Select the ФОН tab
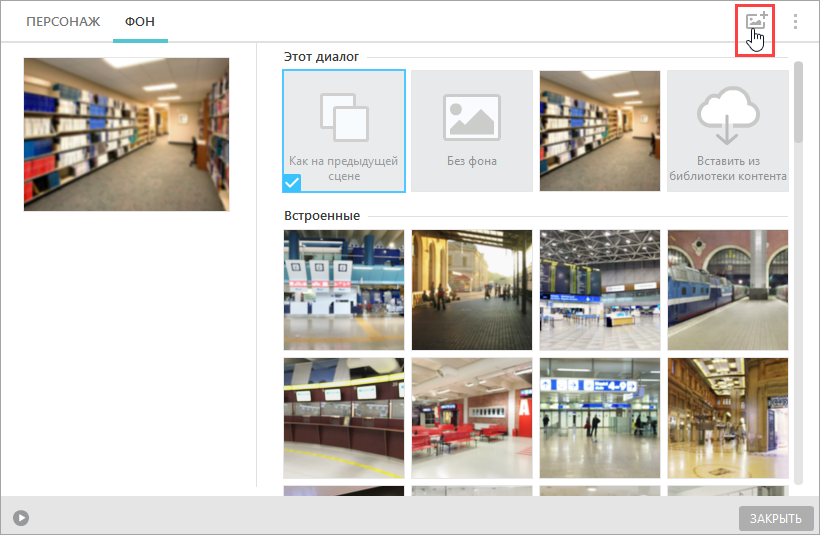The height and width of the screenshot is (535, 820). click(140, 21)
